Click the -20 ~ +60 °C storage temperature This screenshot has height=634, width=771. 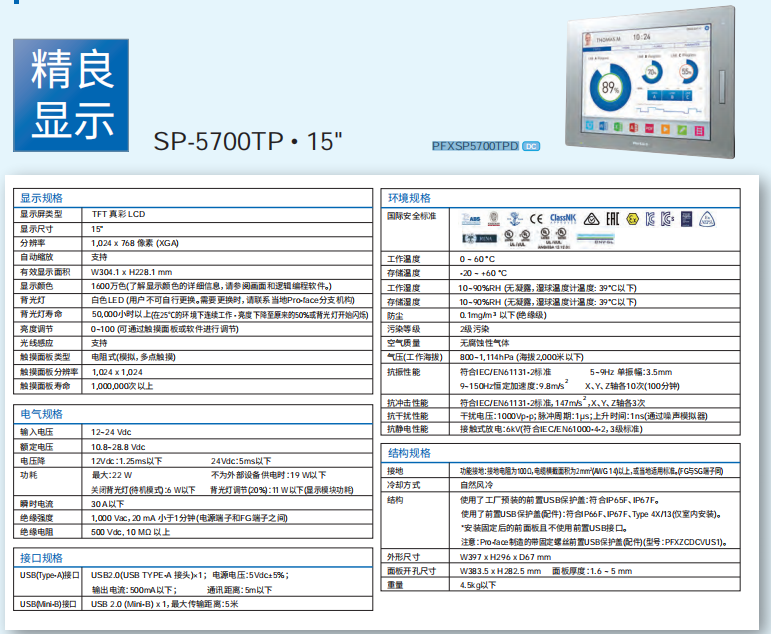pyautogui.click(x=483, y=273)
